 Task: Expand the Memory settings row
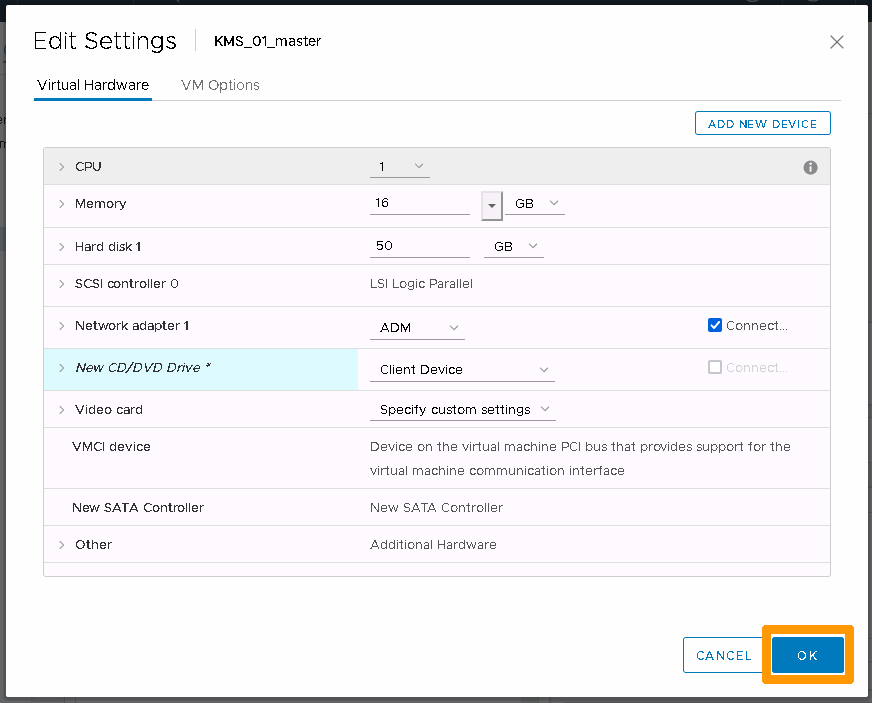(x=61, y=204)
